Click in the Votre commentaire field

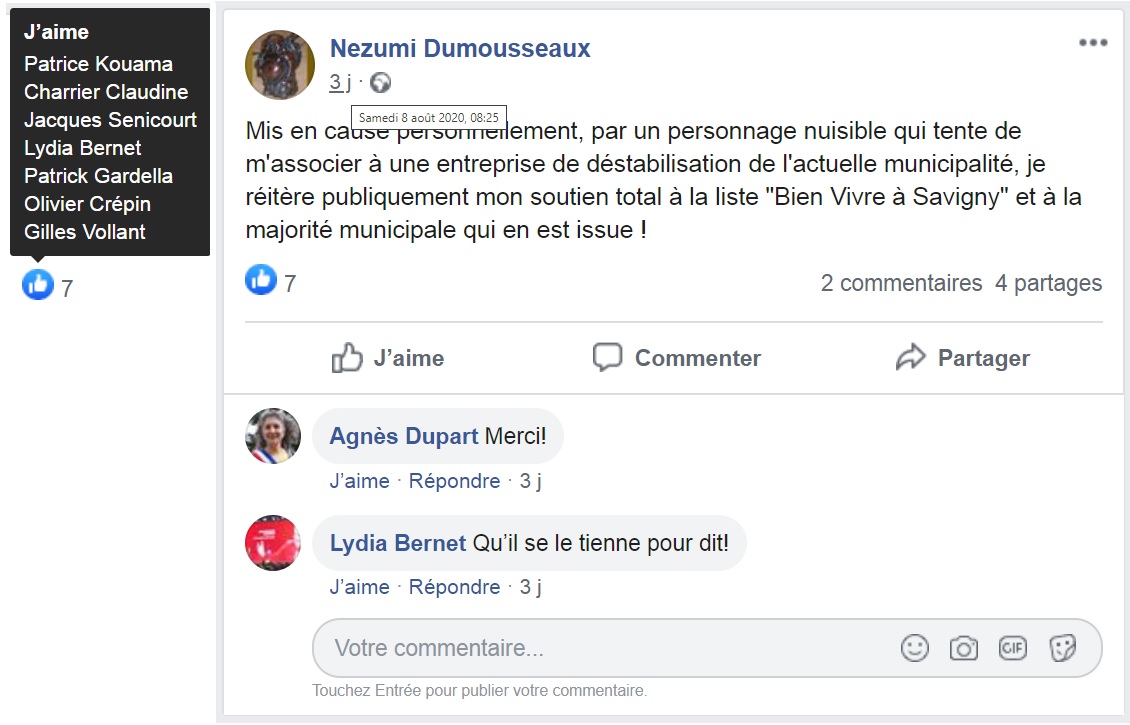pos(600,648)
